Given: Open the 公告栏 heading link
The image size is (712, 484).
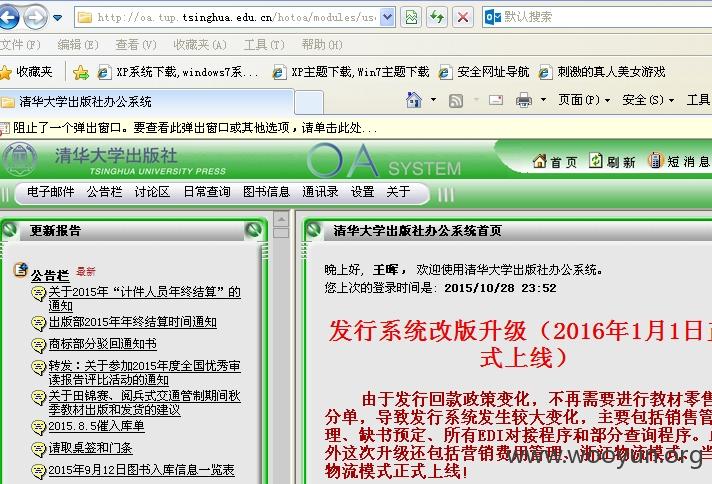Looking at the screenshot, I should [x=50, y=276].
